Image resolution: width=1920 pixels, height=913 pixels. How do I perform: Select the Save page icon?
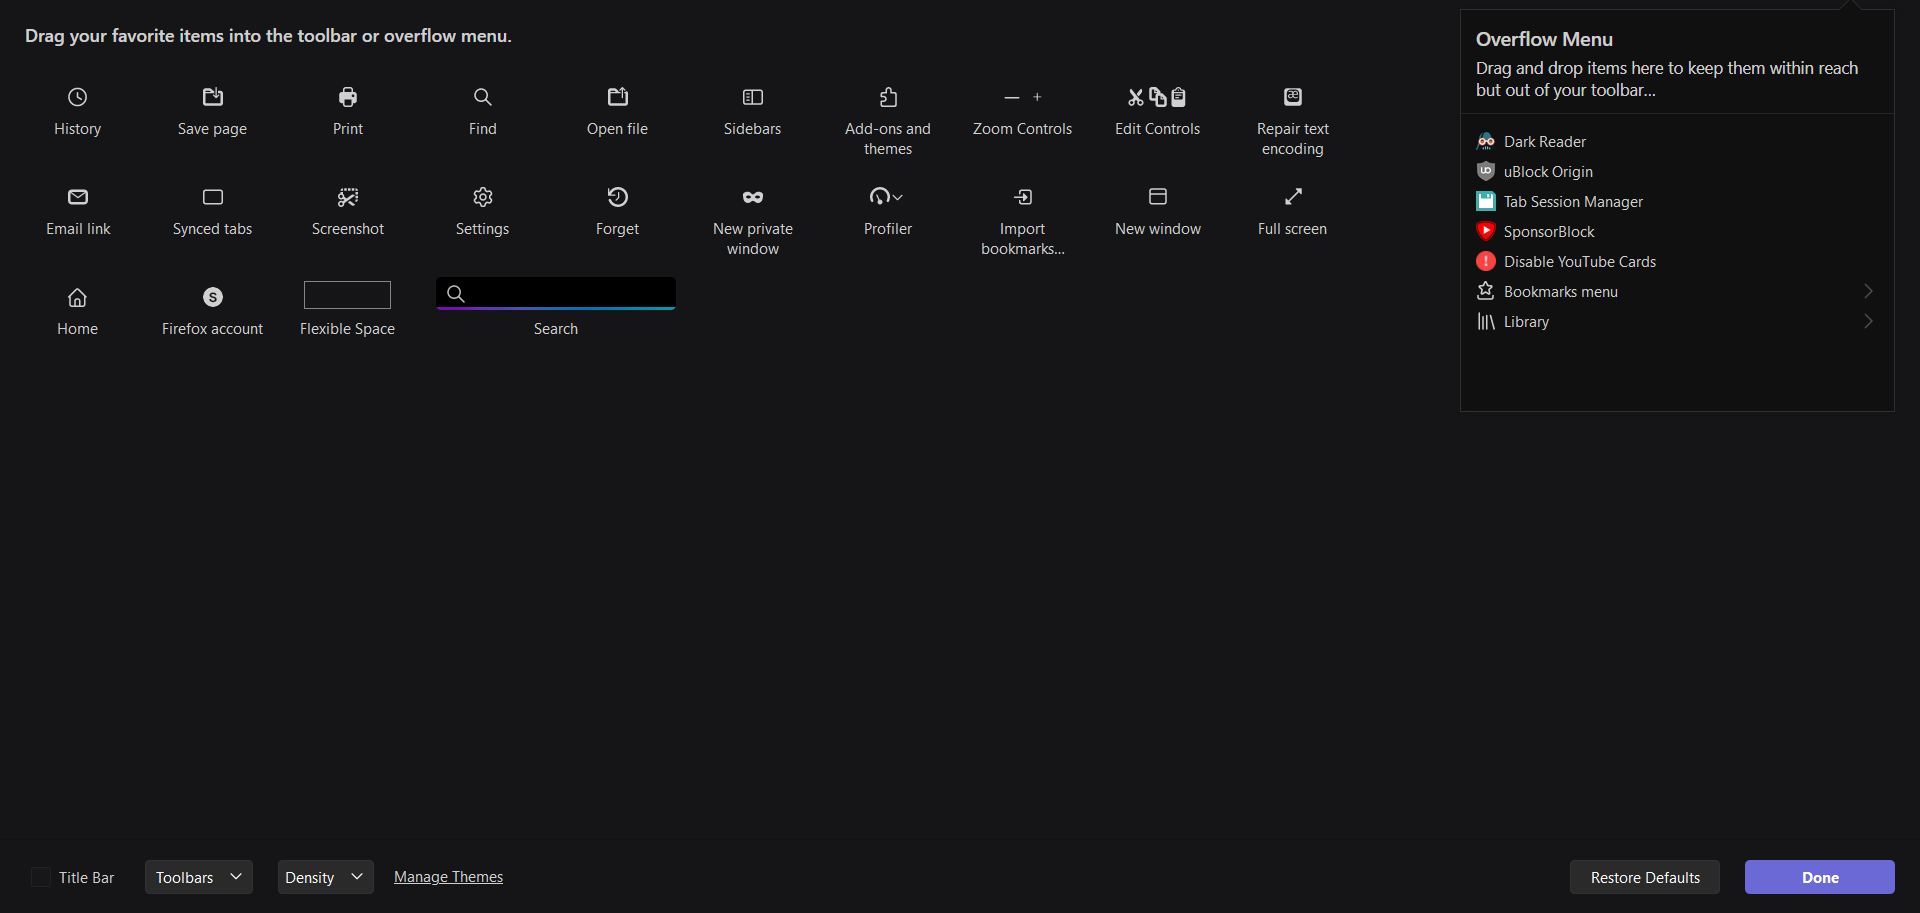click(212, 97)
